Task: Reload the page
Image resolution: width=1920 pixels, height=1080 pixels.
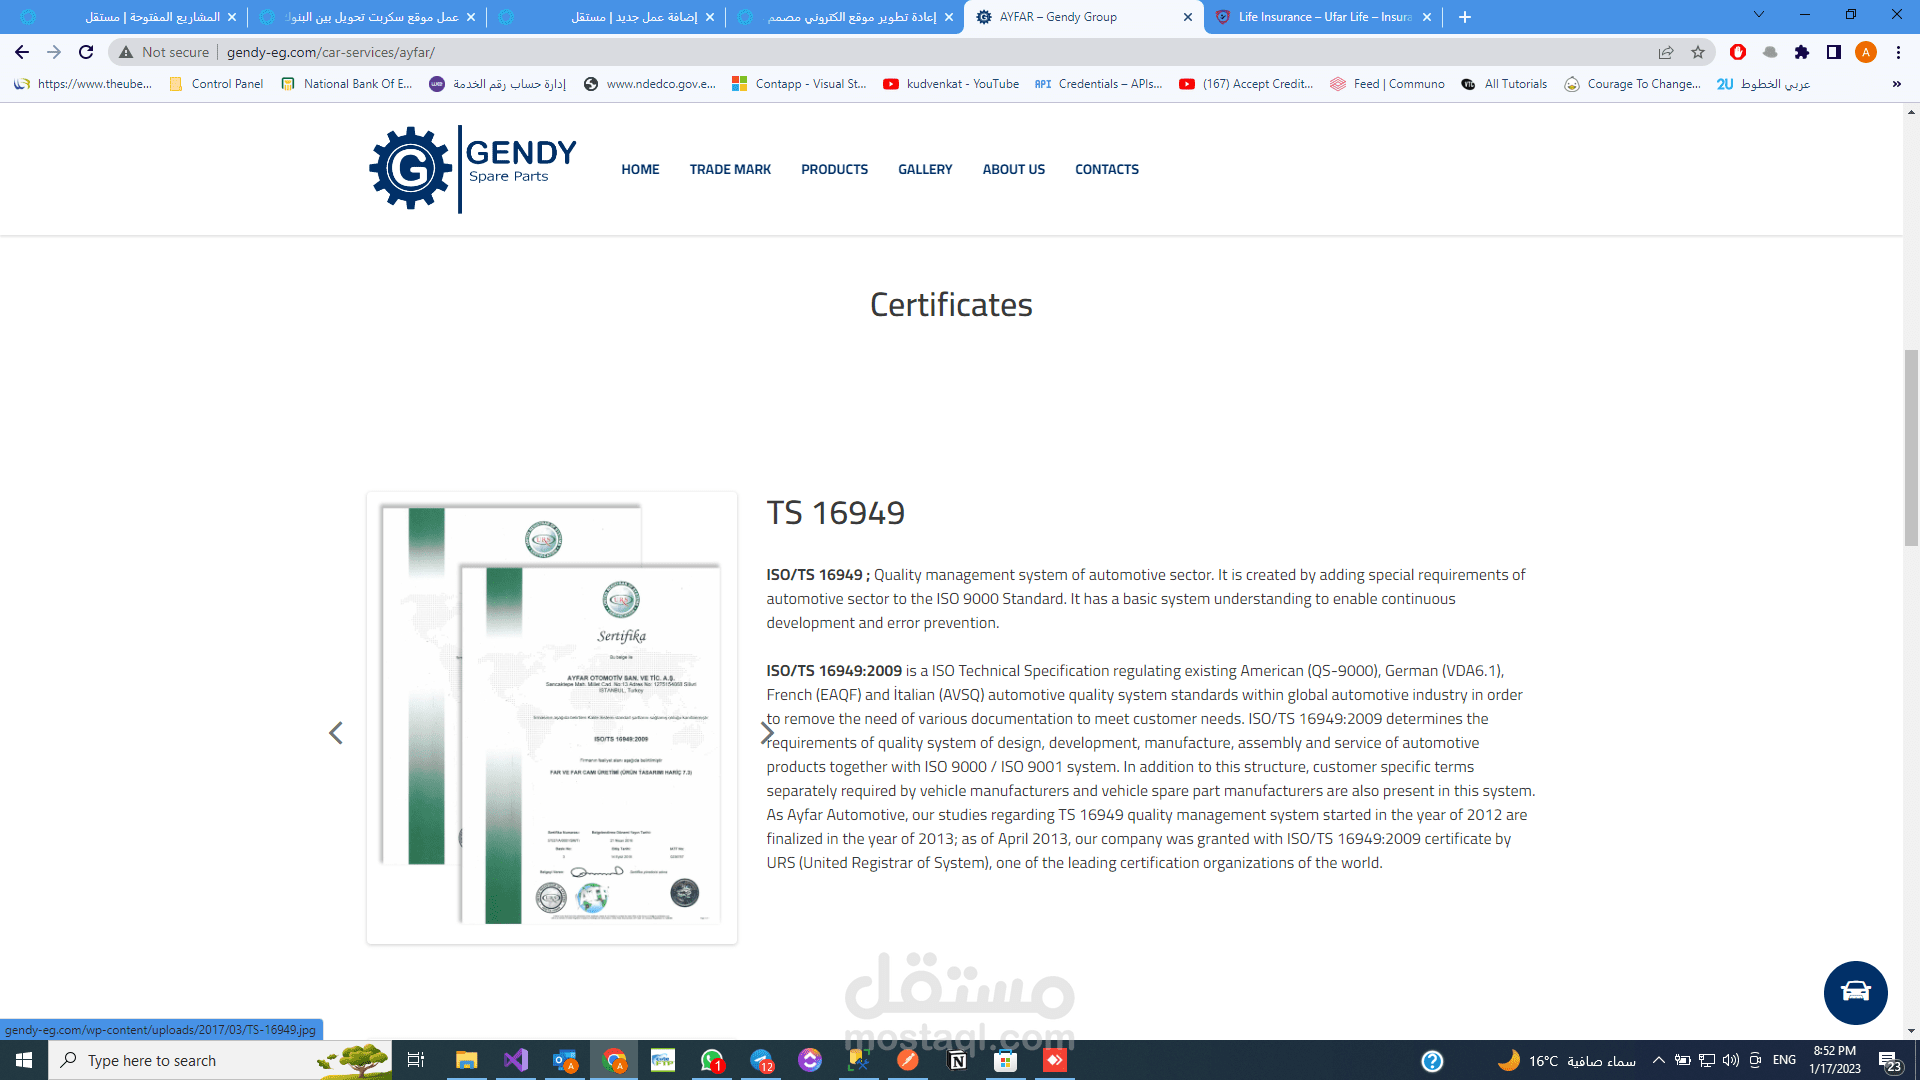Action: click(x=86, y=52)
